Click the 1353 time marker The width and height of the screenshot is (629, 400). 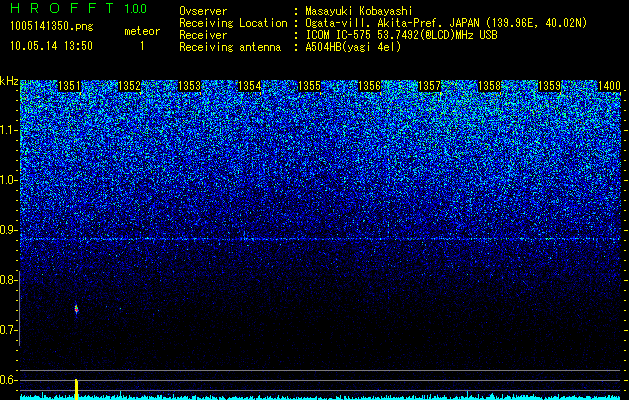pyautogui.click(x=189, y=86)
